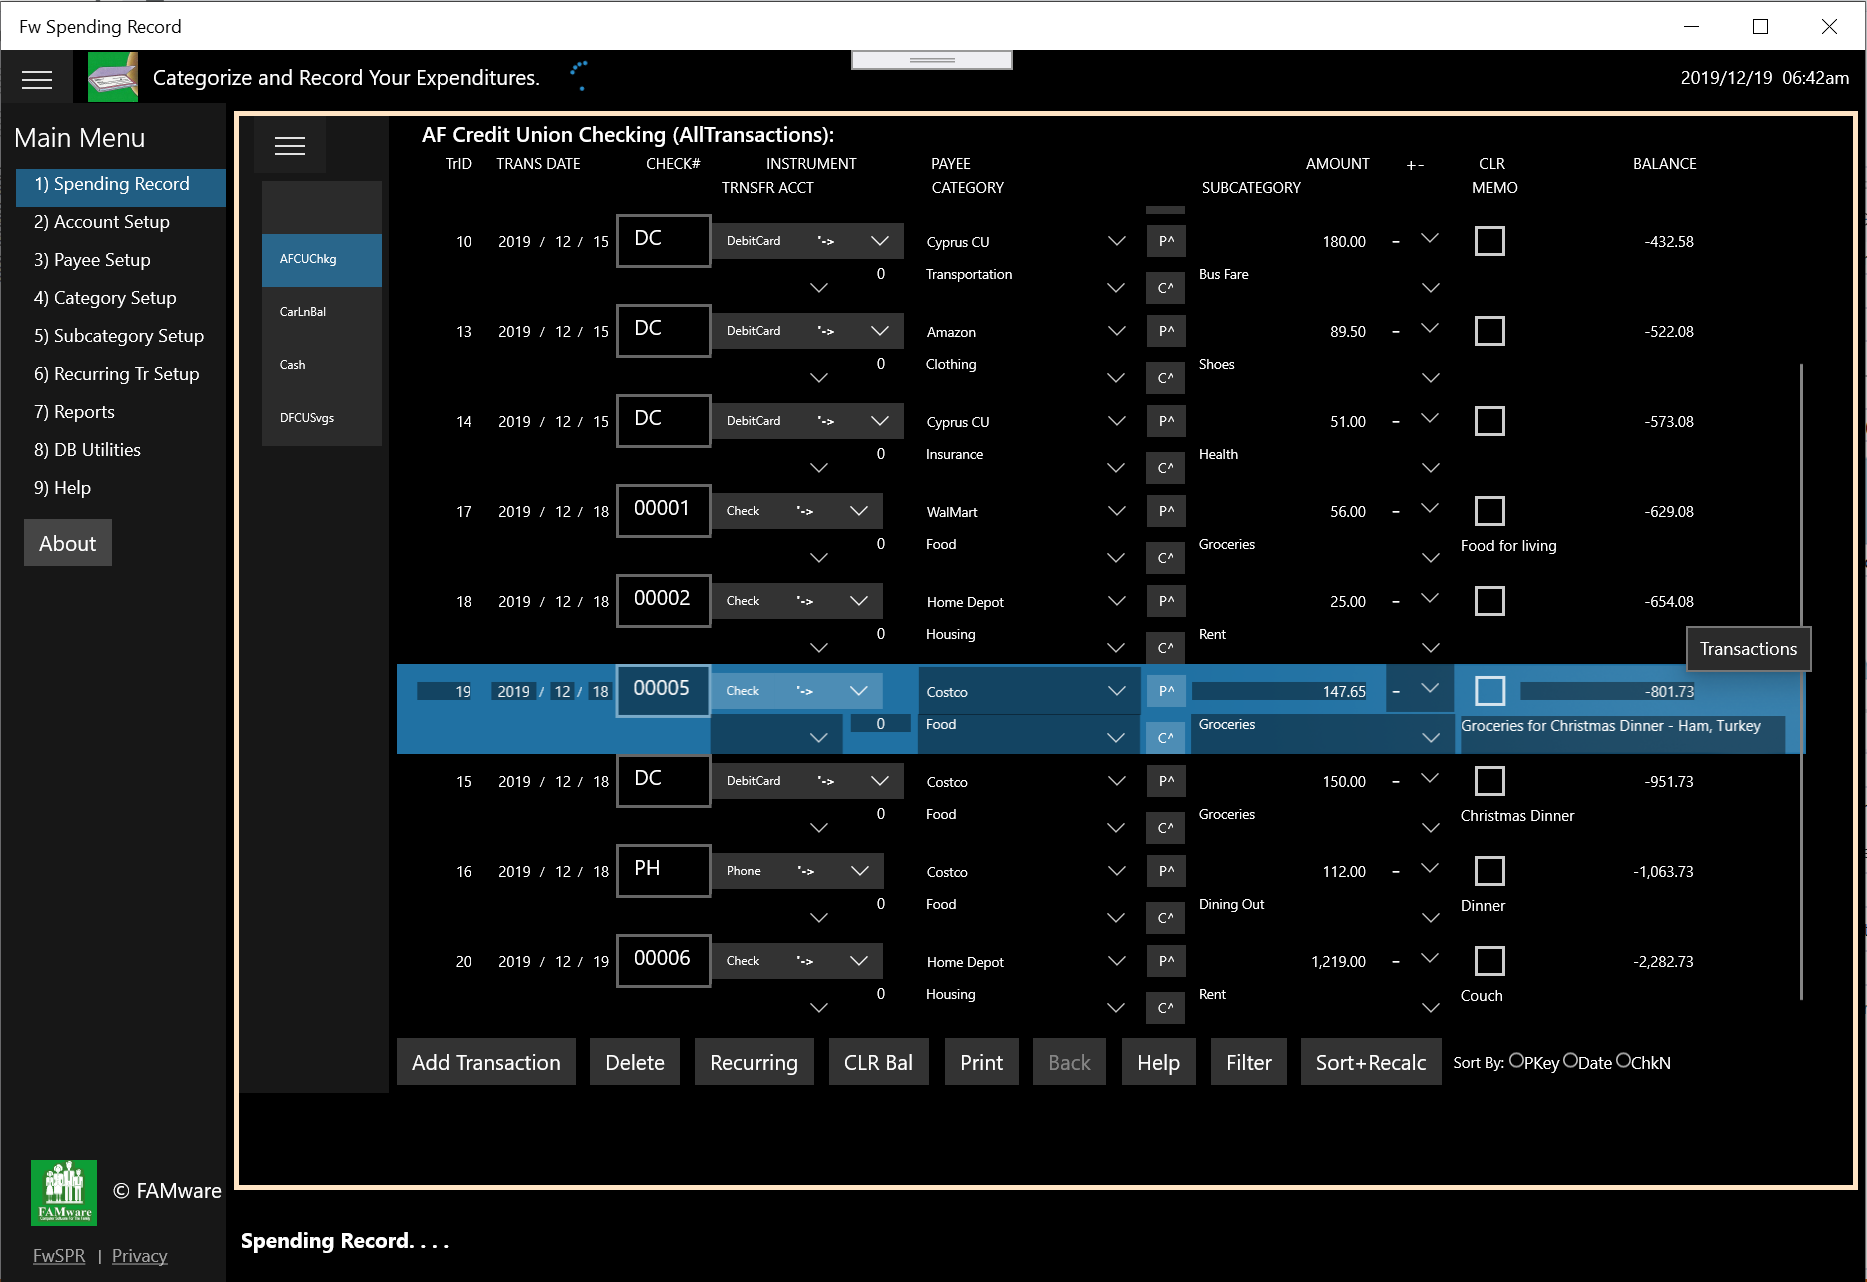This screenshot has width=1867, height=1282.
Task: Click P^ button in Cyprus CU Insurance row
Action: pyautogui.click(x=1165, y=421)
